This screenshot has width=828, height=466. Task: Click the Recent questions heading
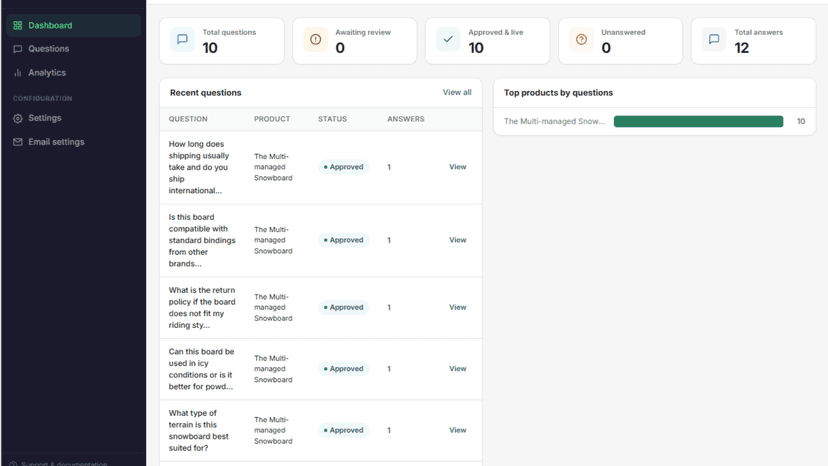point(205,92)
